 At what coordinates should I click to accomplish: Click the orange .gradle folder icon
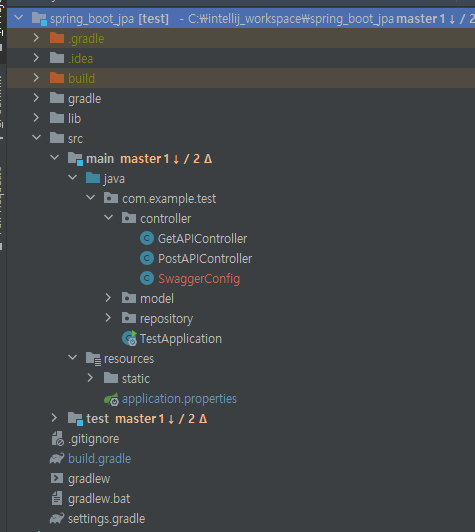tap(57, 38)
